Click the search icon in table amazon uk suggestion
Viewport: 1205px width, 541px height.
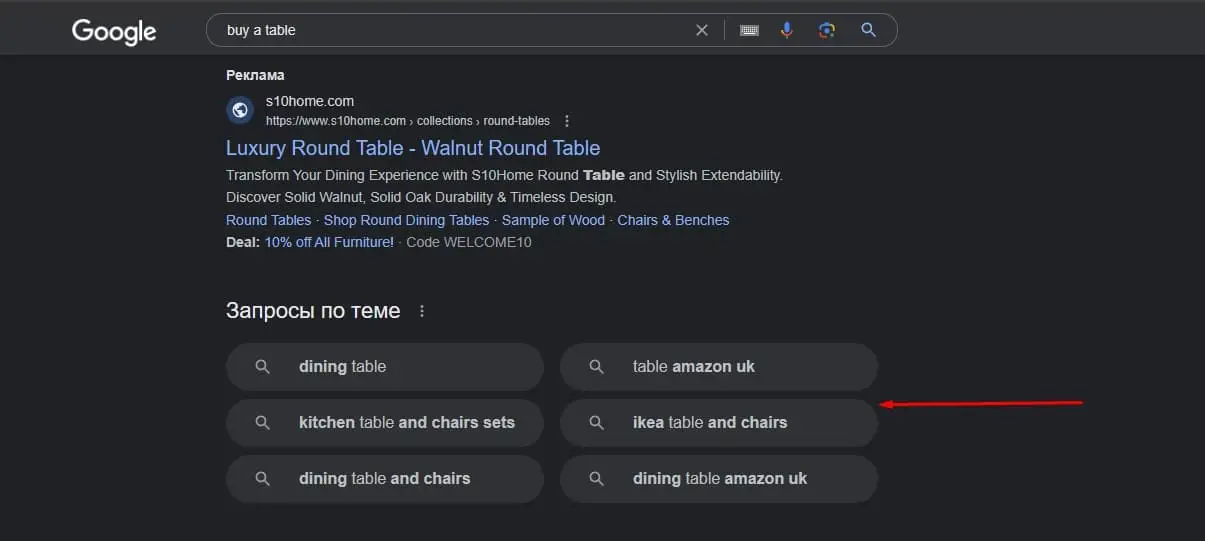coord(596,367)
